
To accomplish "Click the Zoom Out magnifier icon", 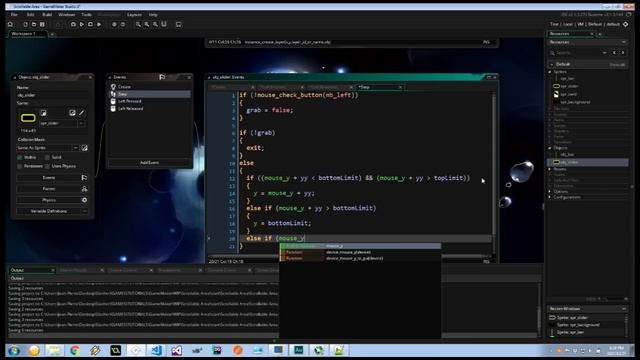I will pyautogui.click(x=138, y=24).
